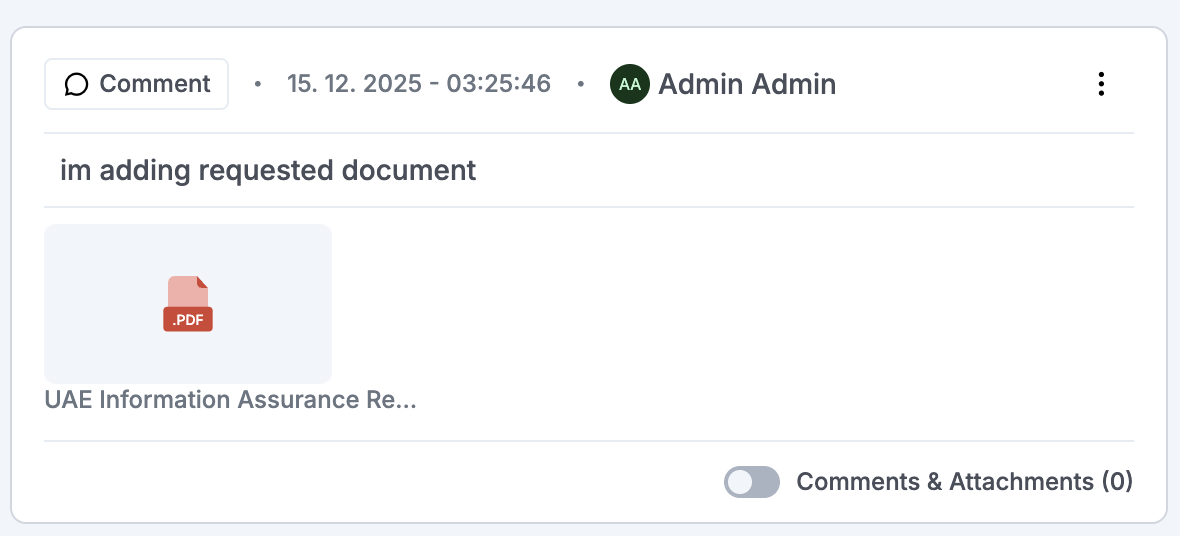Viewport: 1180px width, 536px height.
Task: Open the three-dot more options menu
Action: tap(1100, 84)
